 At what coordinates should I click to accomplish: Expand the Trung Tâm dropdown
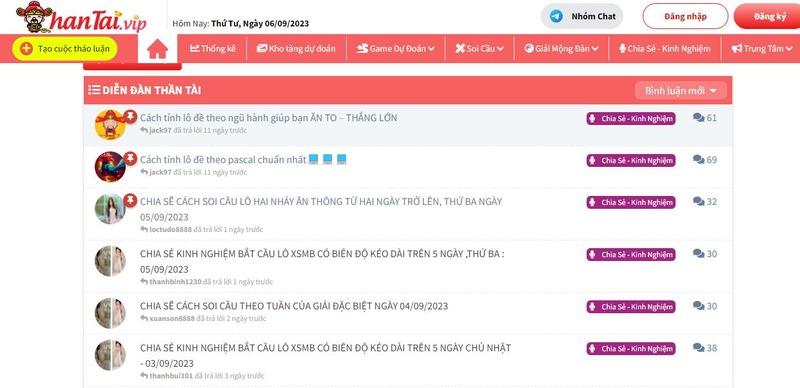(x=761, y=48)
